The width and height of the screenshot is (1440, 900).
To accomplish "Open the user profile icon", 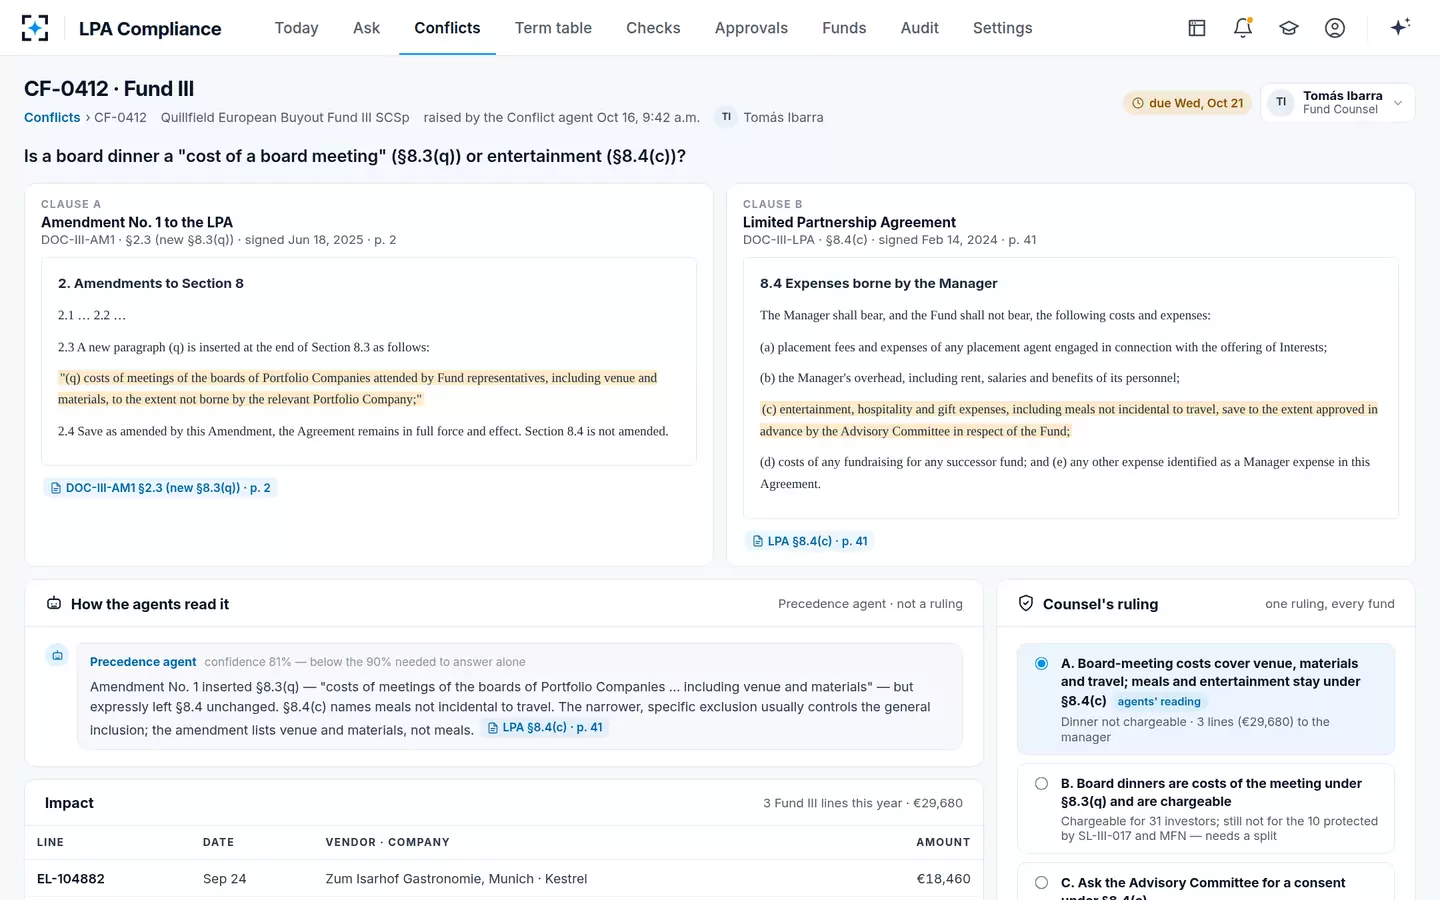I will 1335,28.
